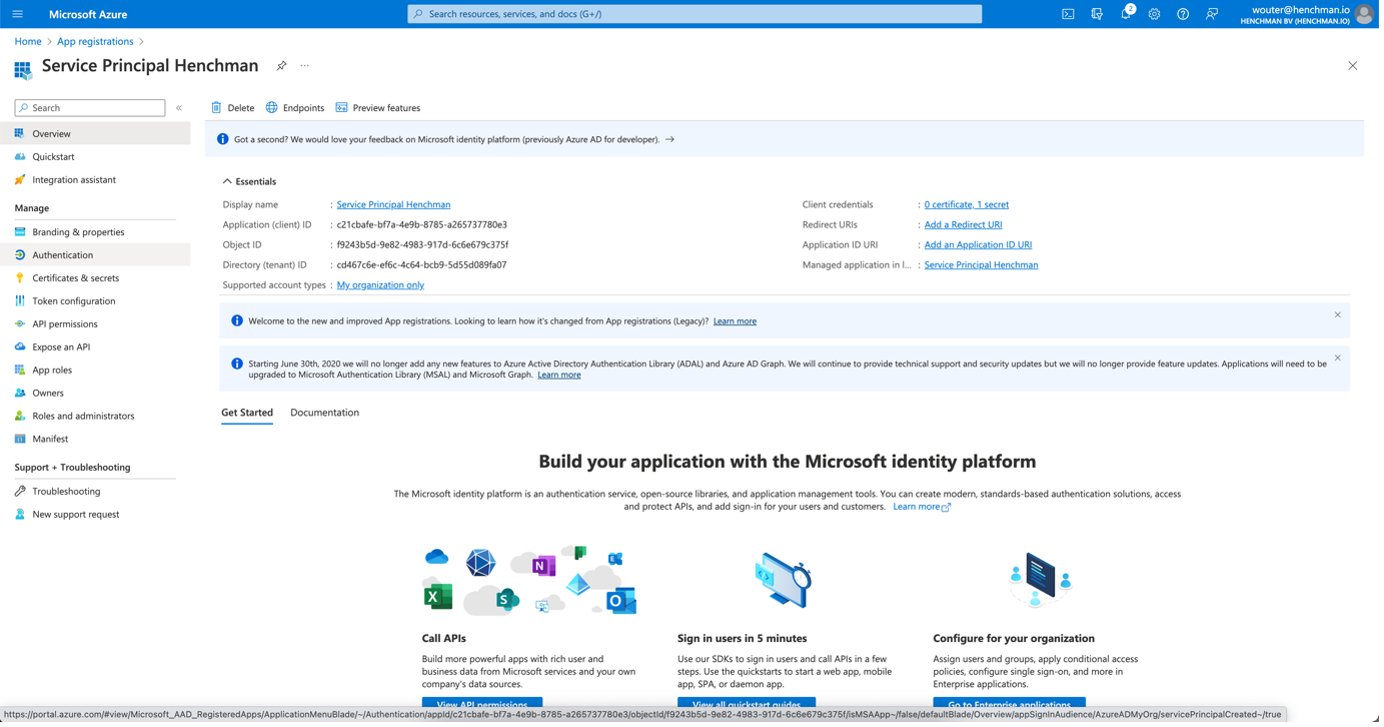Open Integration assistant
The height and width of the screenshot is (727, 1384).
point(96,180)
